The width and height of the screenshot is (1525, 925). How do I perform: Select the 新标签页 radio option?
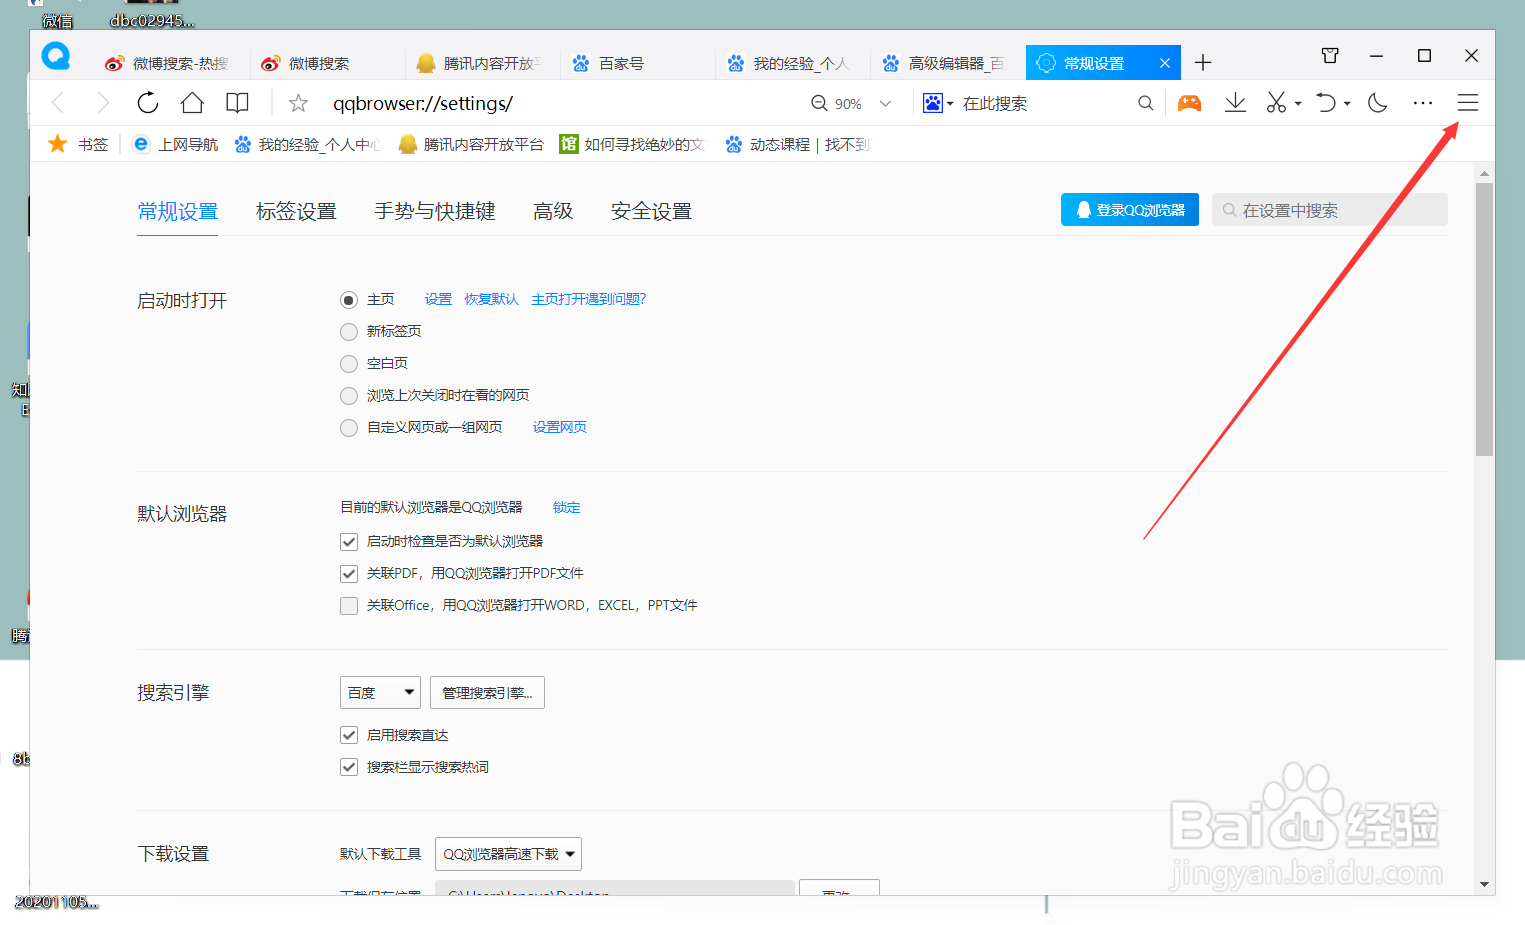pyautogui.click(x=349, y=332)
